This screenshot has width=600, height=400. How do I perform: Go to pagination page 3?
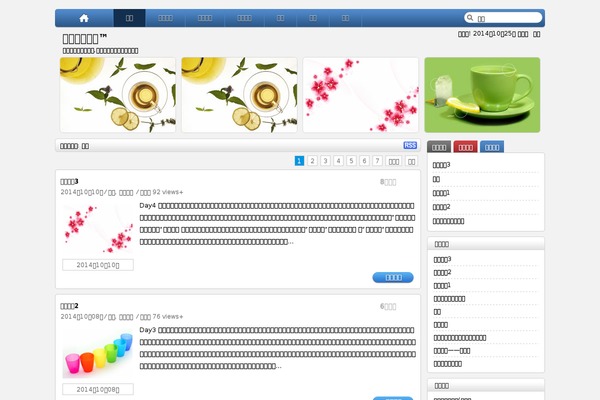coord(325,161)
